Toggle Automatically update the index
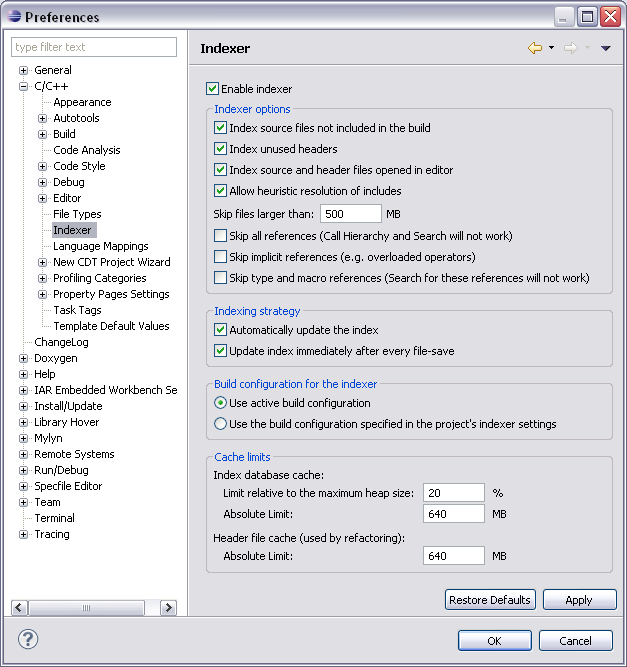627x667 pixels. (x=220, y=330)
